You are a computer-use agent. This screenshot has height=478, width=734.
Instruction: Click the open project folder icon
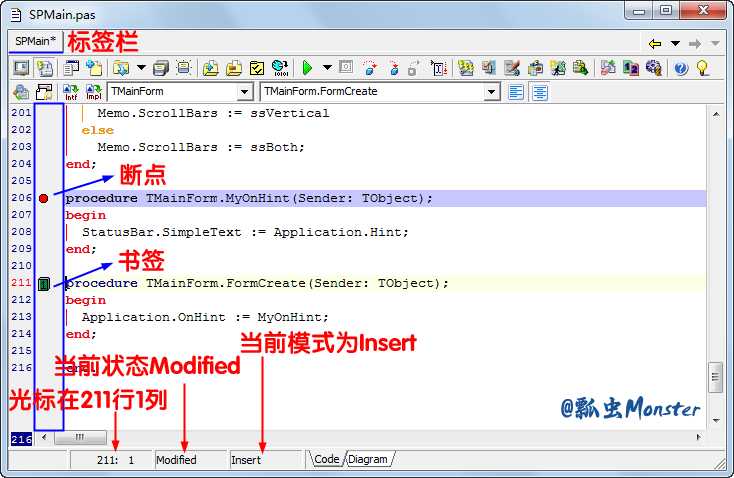pos(211,68)
